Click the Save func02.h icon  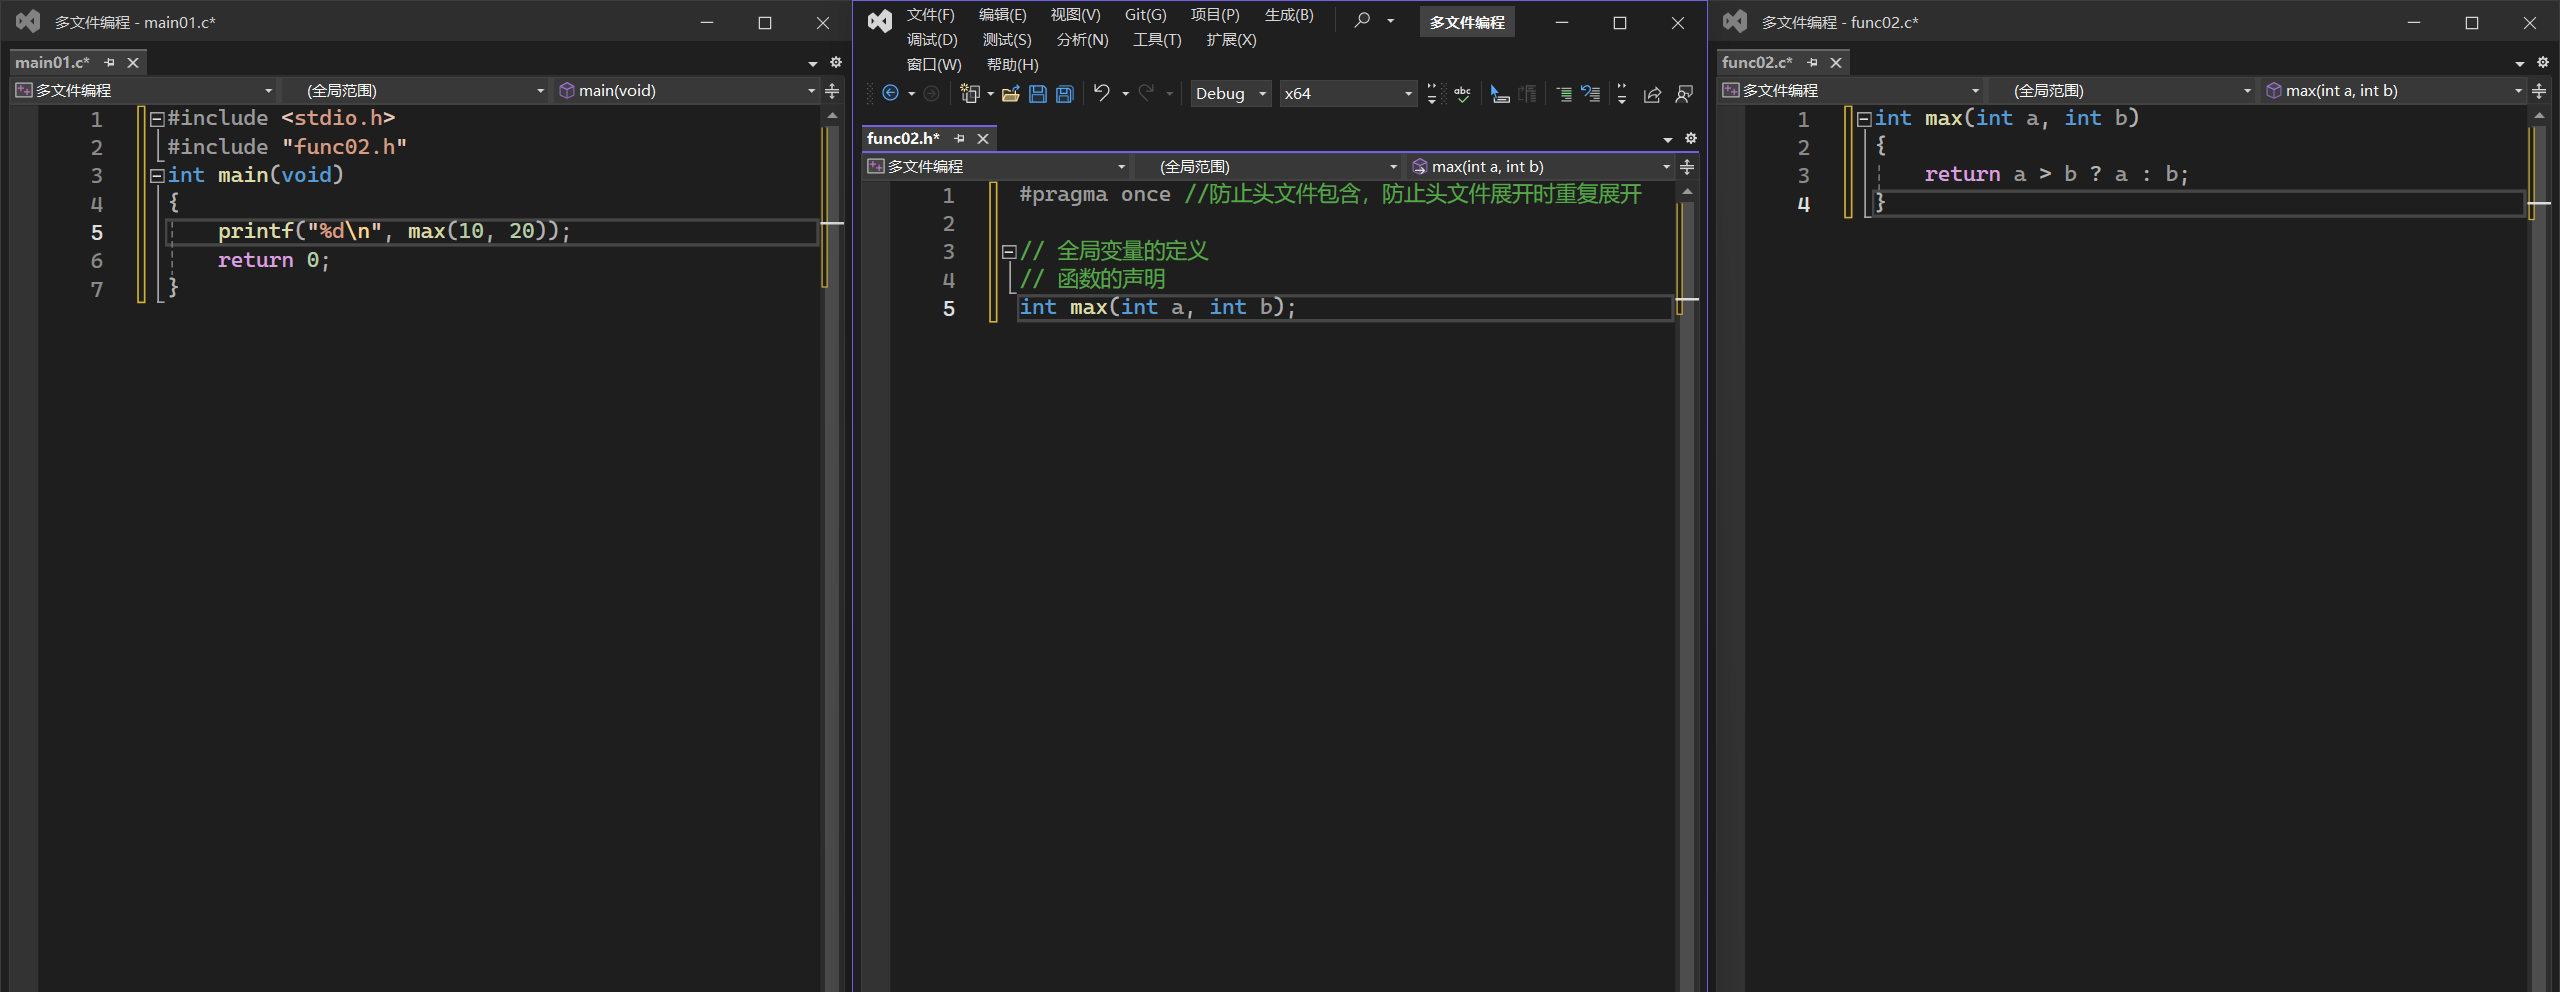point(1039,93)
